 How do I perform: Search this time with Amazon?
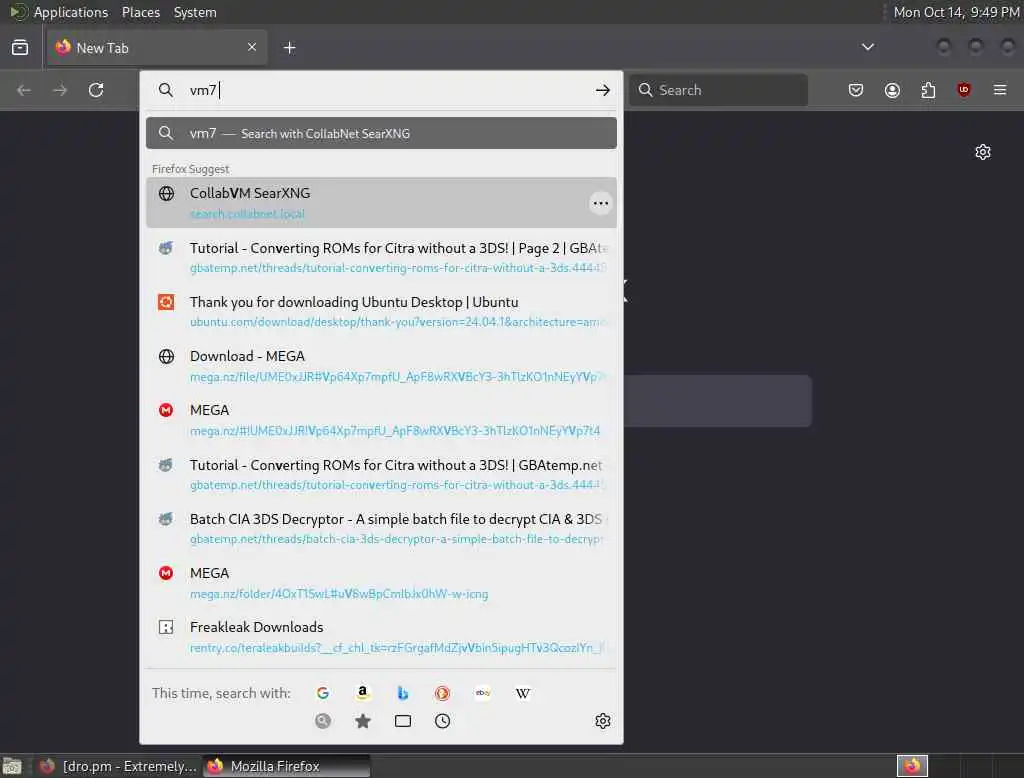(362, 693)
